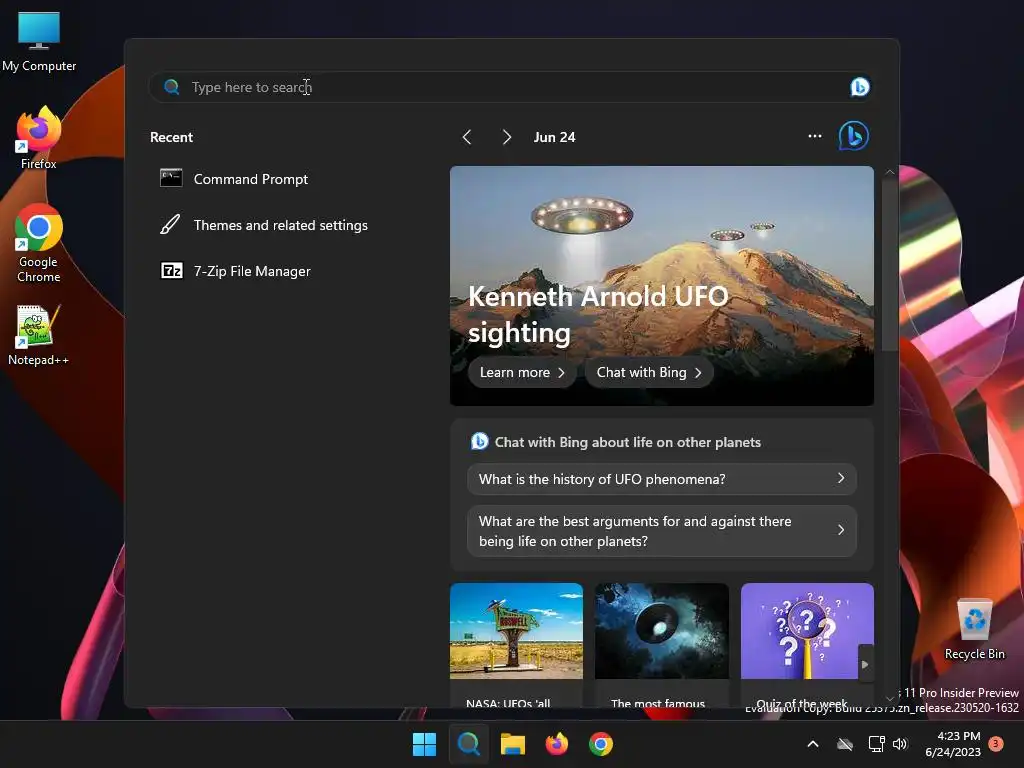Focus the Type here to search field
Viewport: 1024px width, 768px height.
click(x=510, y=87)
